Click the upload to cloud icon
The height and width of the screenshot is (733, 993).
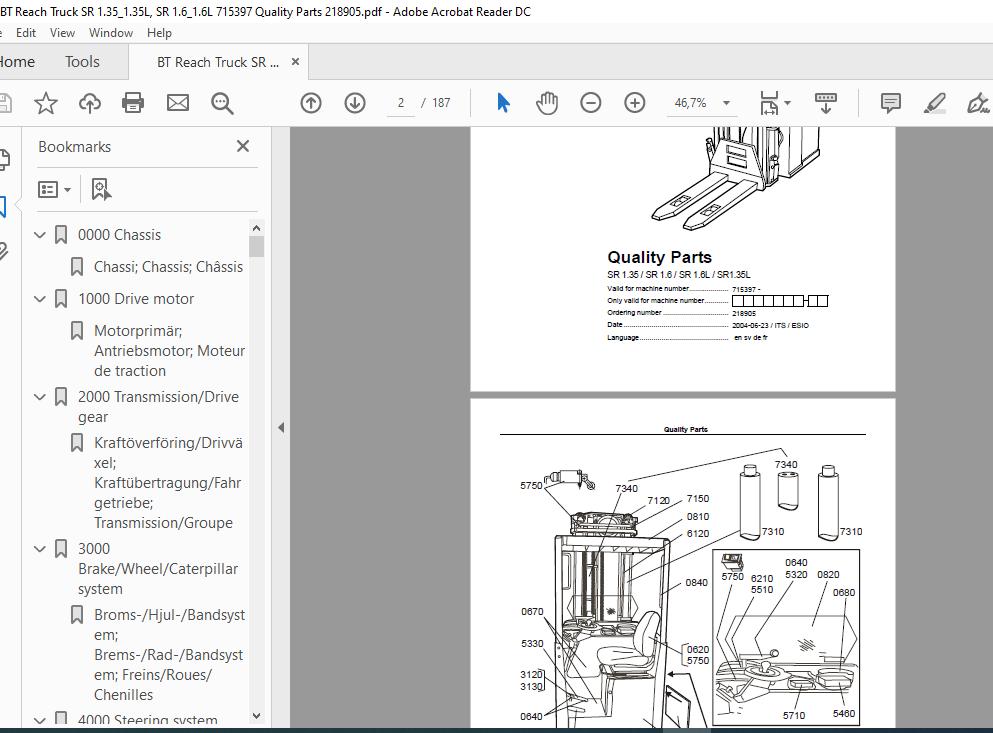pyautogui.click(x=89, y=103)
